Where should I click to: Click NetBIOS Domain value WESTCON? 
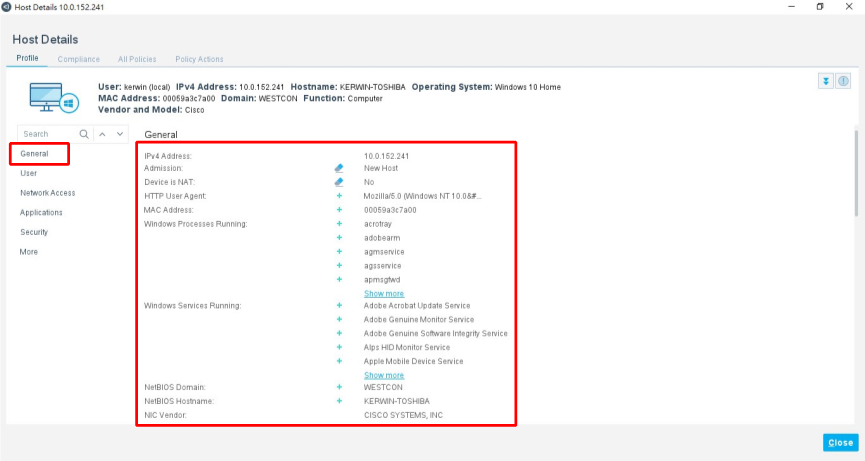383,387
